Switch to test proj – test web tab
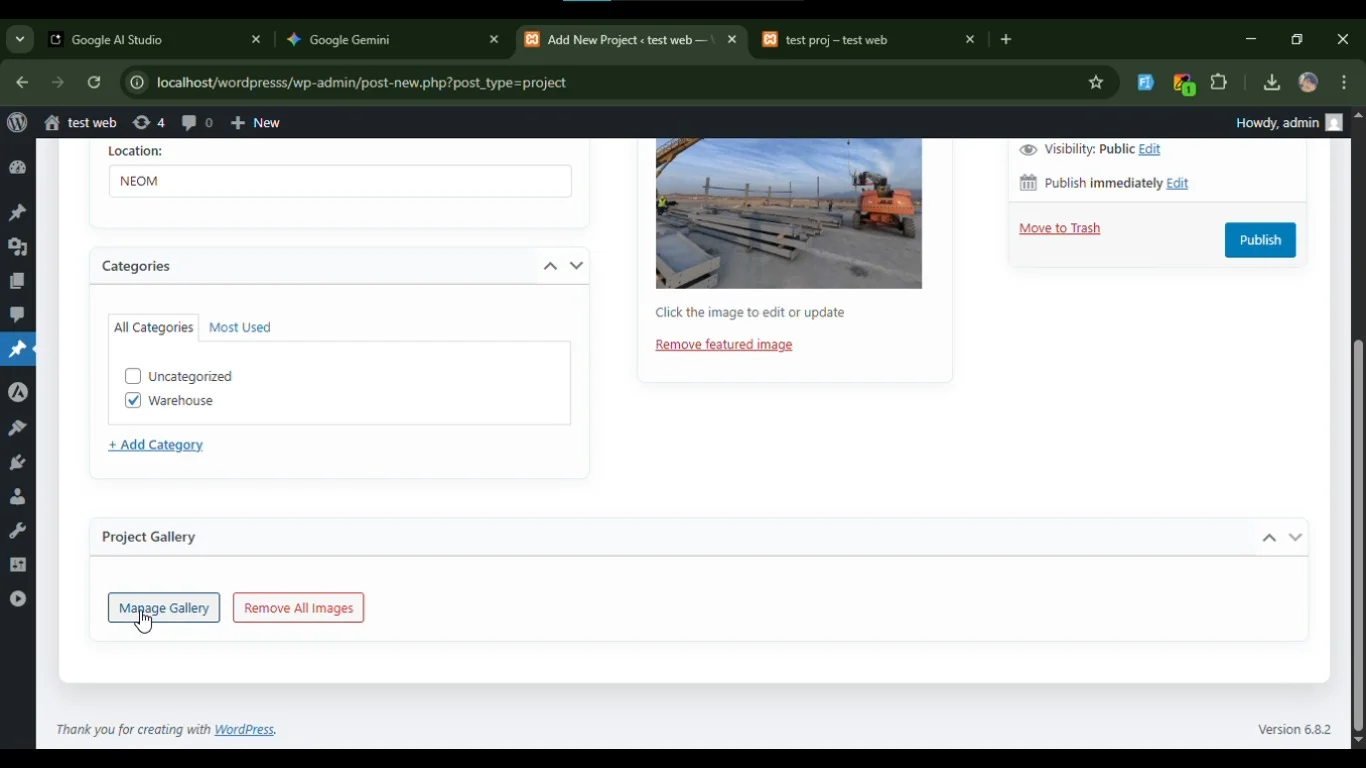 (x=870, y=40)
